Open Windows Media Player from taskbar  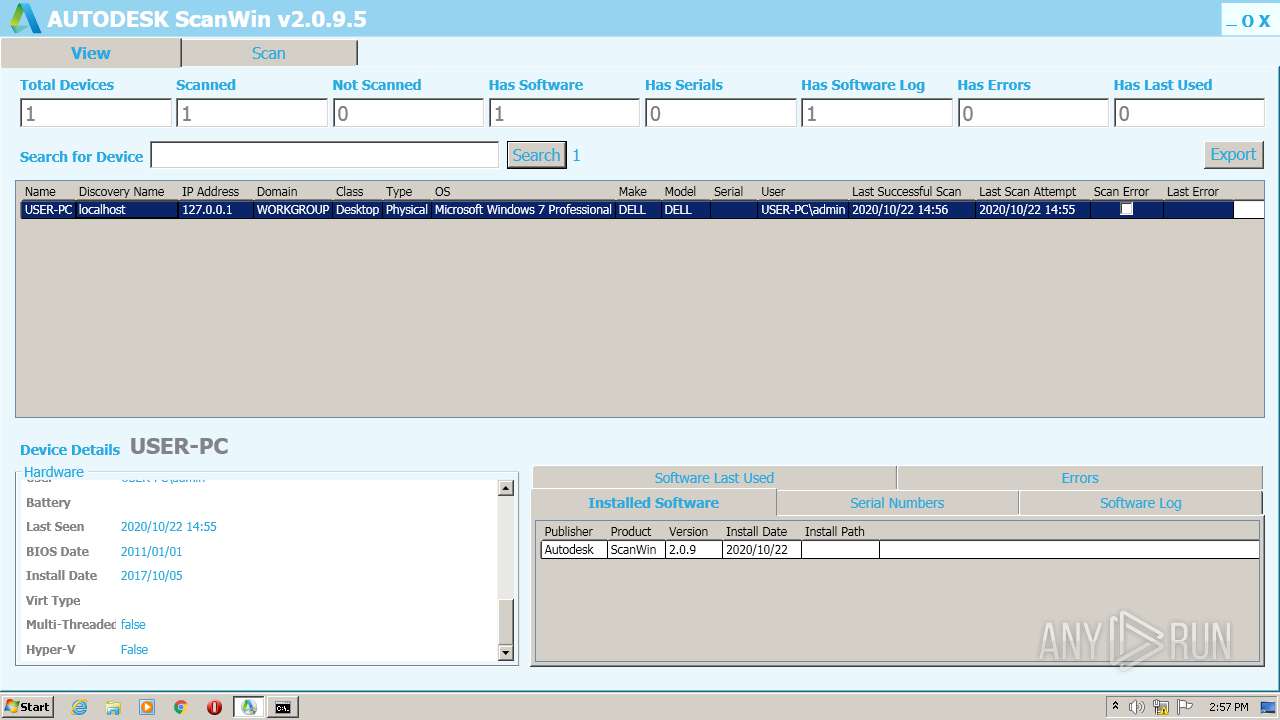(x=147, y=707)
